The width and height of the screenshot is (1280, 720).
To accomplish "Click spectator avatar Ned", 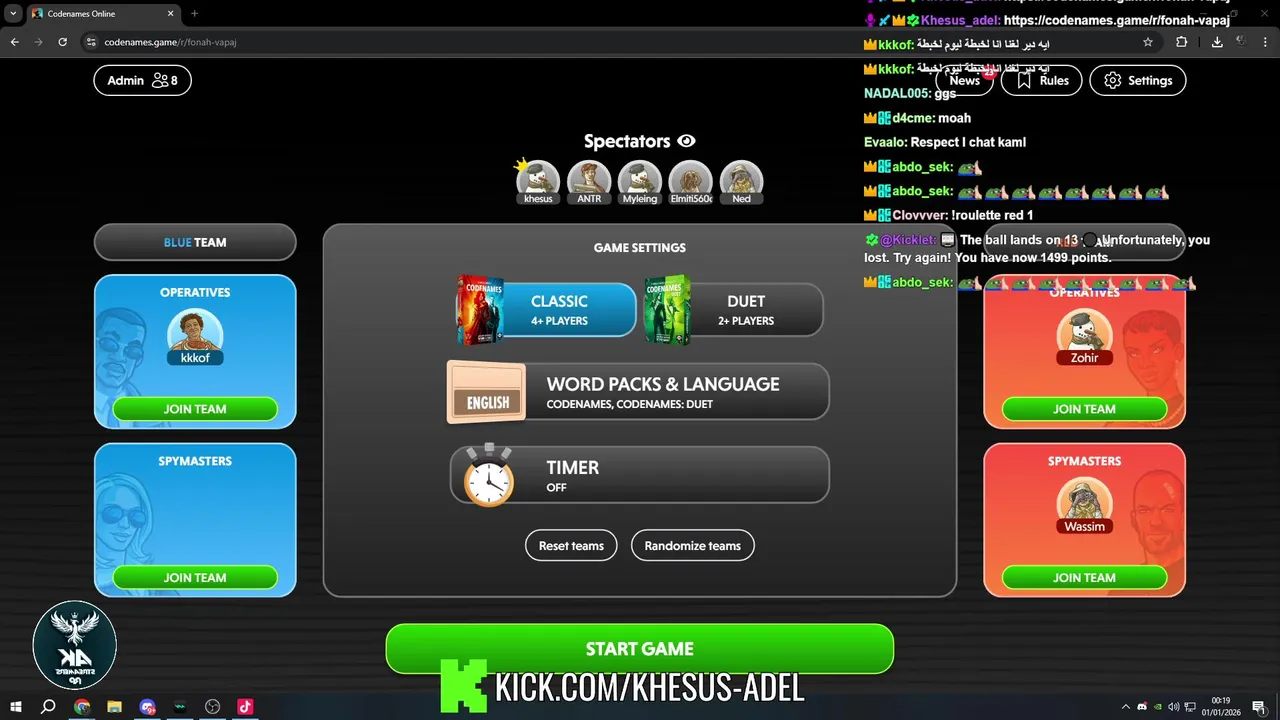I will tap(741, 182).
